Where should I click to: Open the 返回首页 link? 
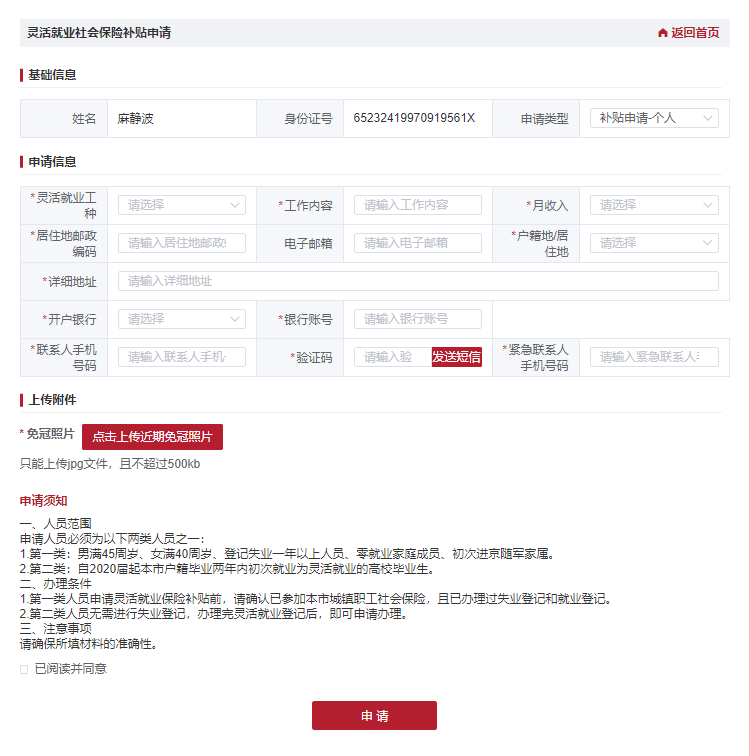pyautogui.click(x=694, y=33)
